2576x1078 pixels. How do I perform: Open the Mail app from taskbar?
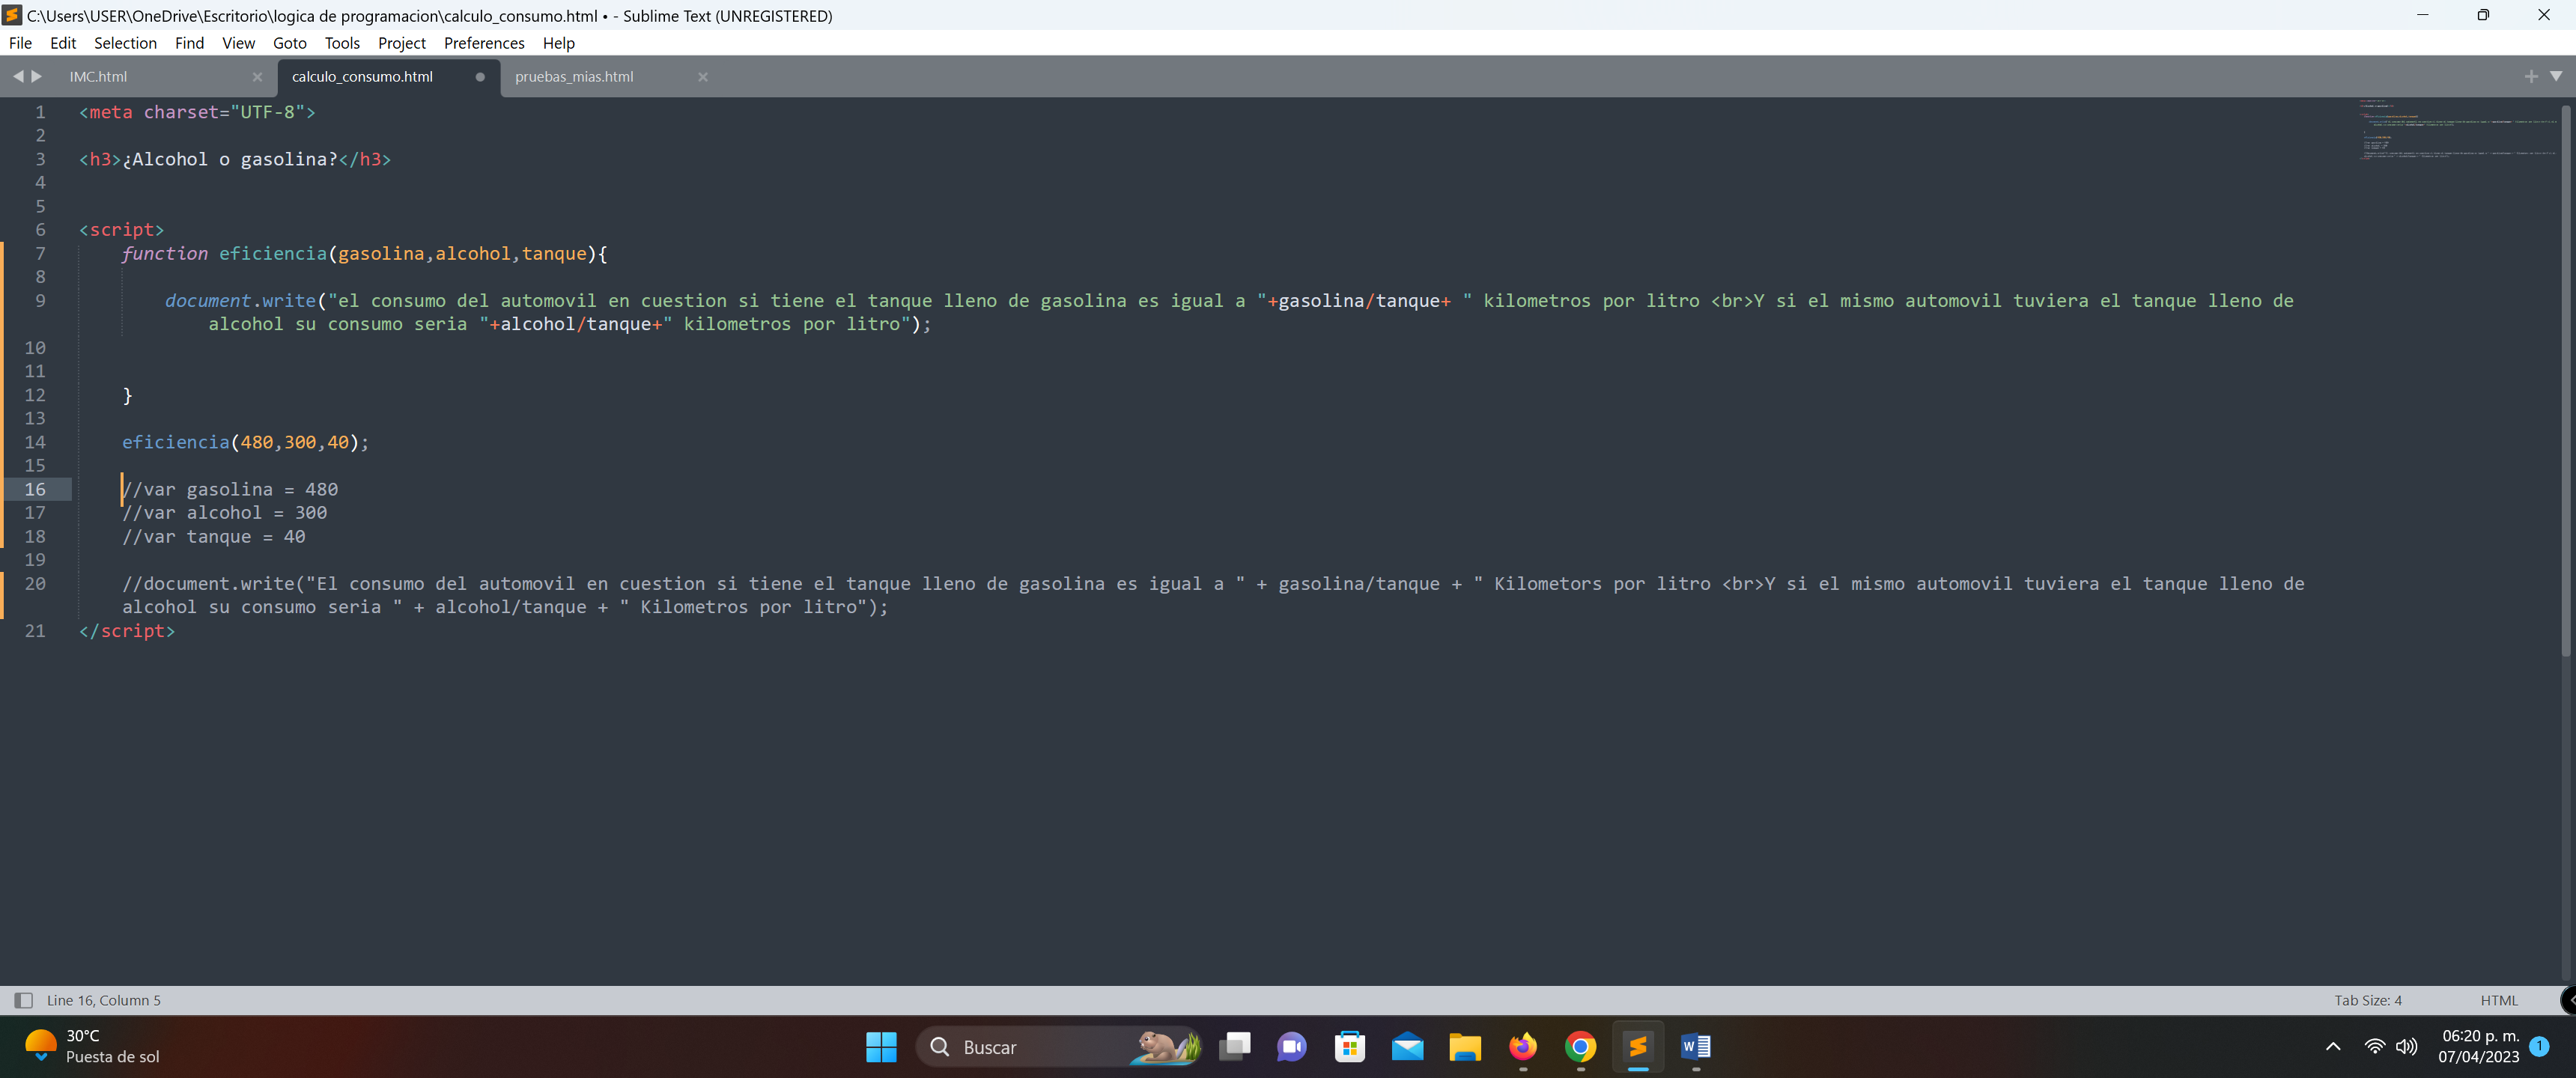(x=1407, y=1047)
